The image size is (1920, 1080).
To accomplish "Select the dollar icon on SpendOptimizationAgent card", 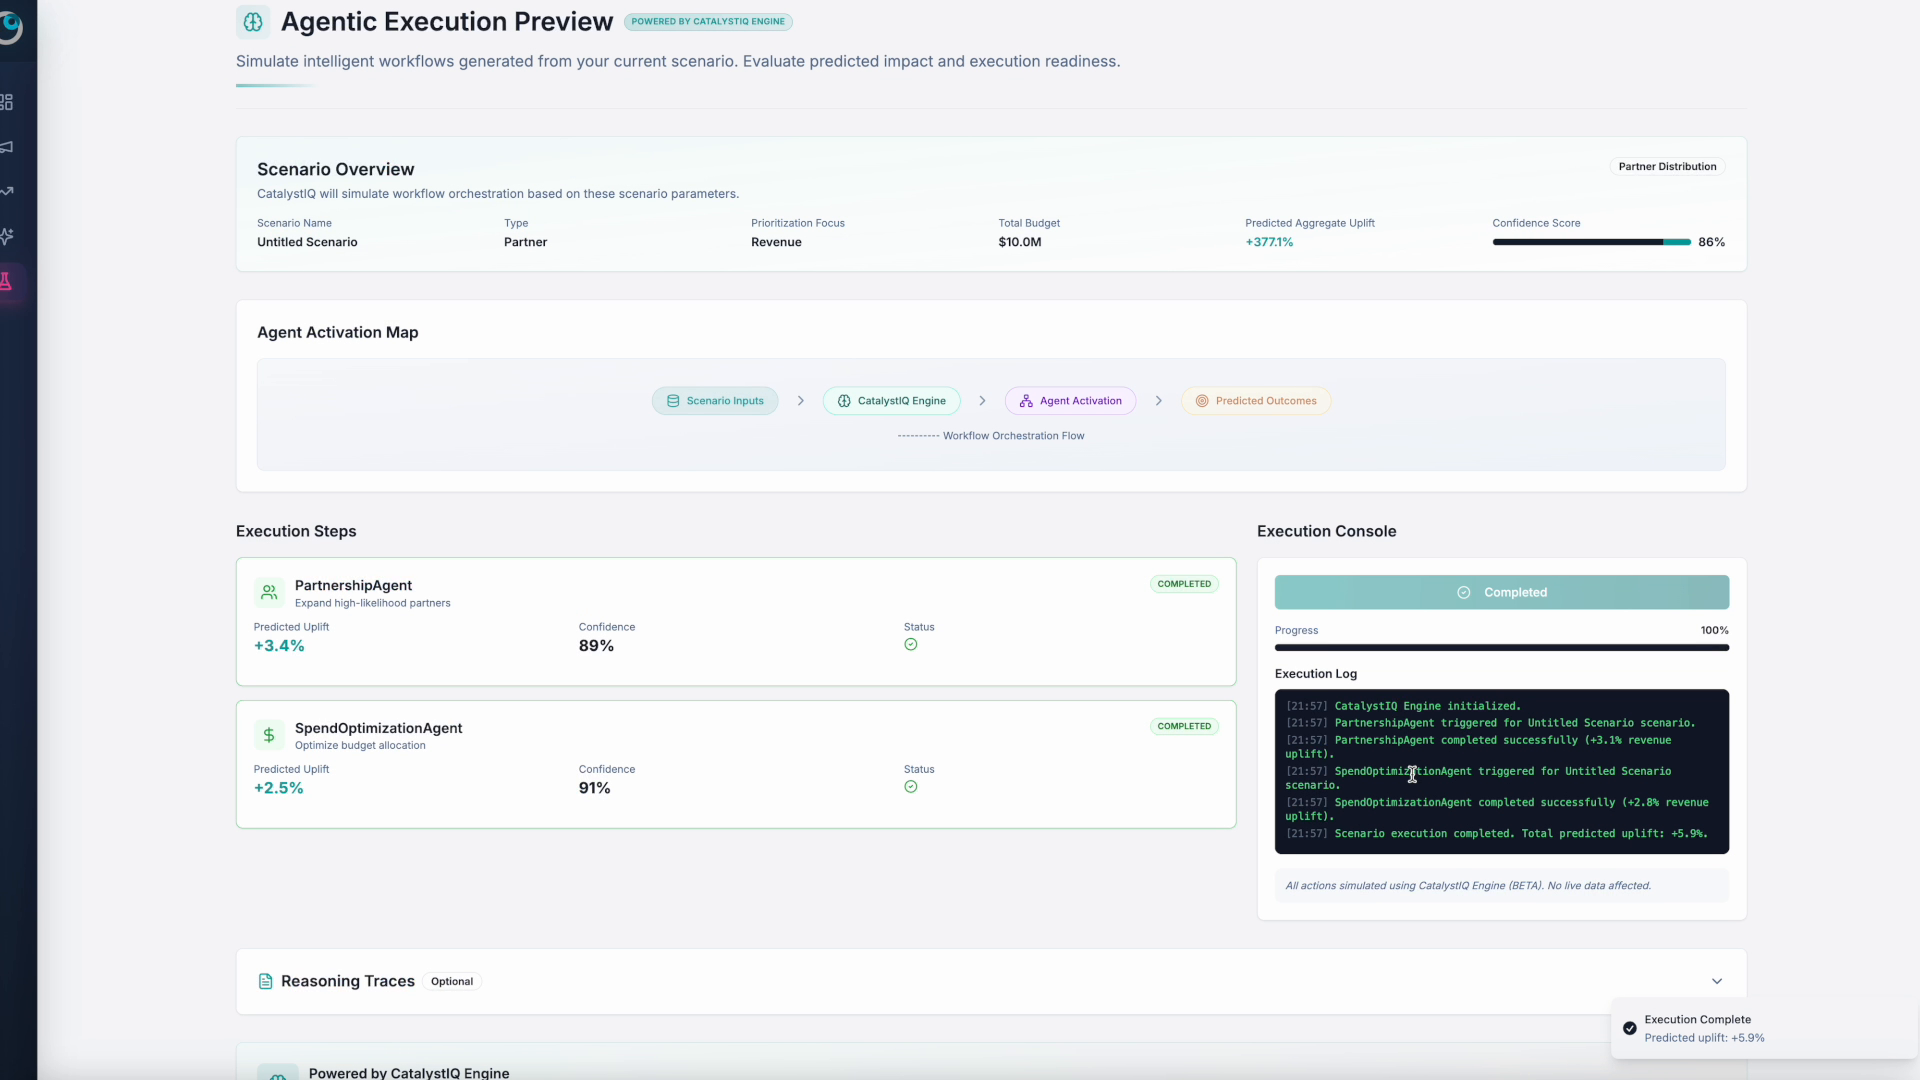I will (x=268, y=735).
